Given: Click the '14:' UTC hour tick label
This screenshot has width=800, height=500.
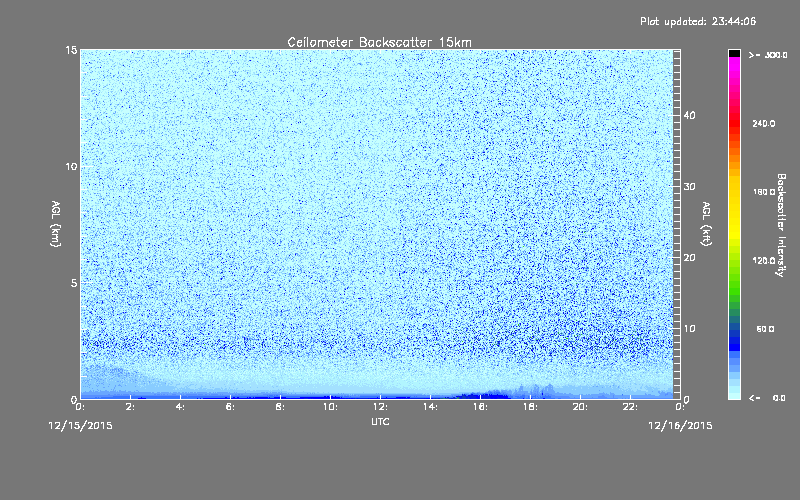Looking at the screenshot, I should (430, 407).
